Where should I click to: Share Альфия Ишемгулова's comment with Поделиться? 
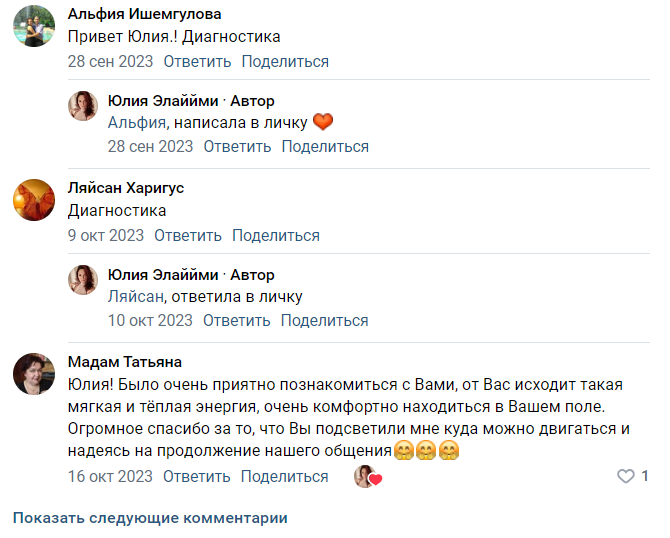(x=285, y=62)
